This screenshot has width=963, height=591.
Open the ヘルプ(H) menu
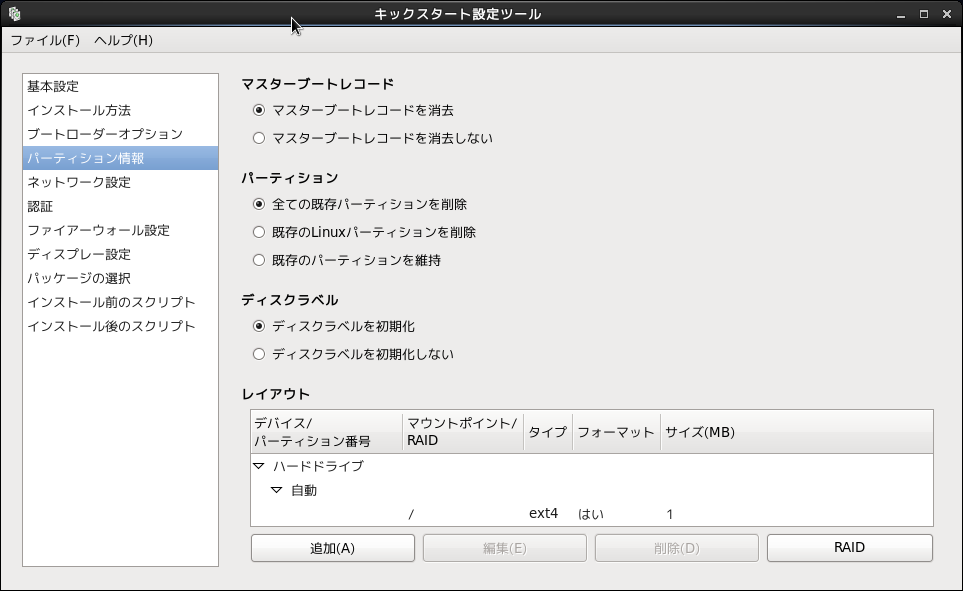coord(123,40)
